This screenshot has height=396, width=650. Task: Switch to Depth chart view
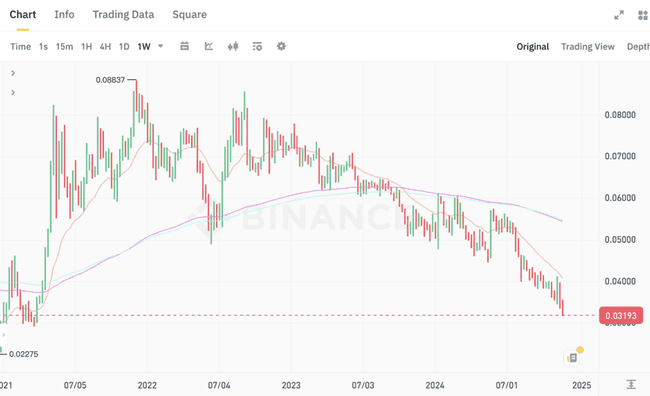click(638, 46)
